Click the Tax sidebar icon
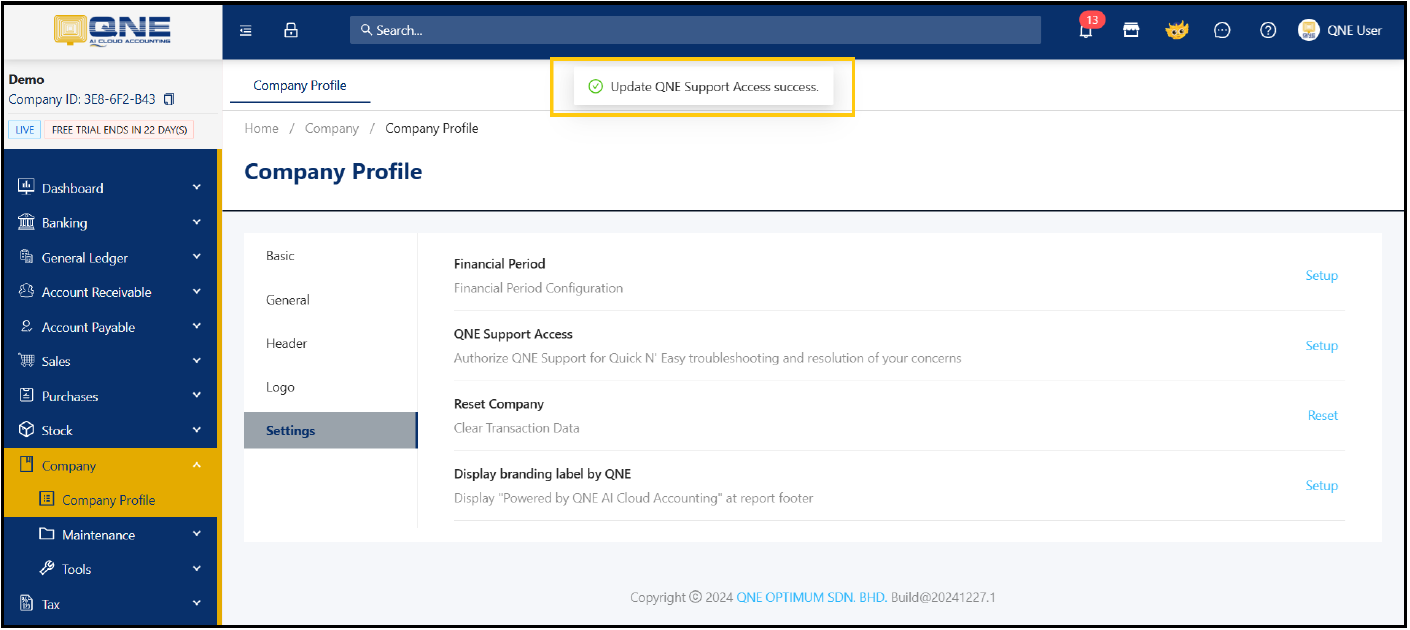Screen dimensions: 1410x630 click(27, 603)
